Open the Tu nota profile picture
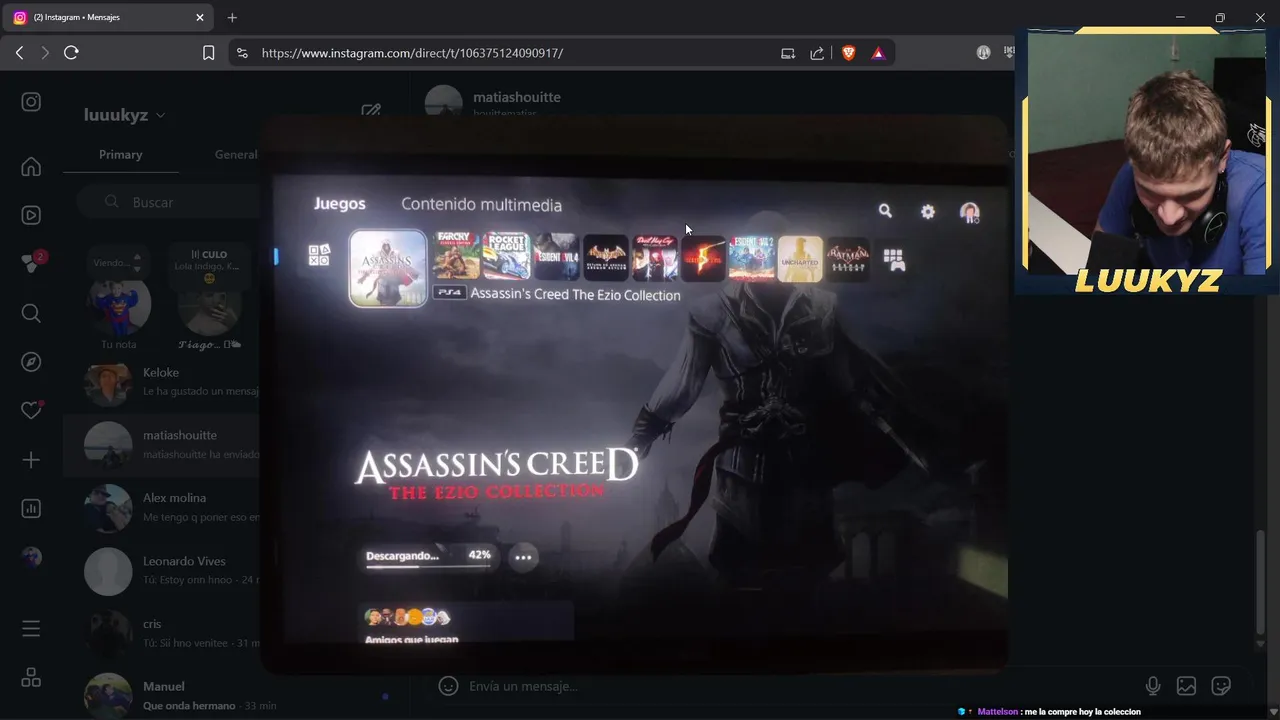 tap(118, 305)
